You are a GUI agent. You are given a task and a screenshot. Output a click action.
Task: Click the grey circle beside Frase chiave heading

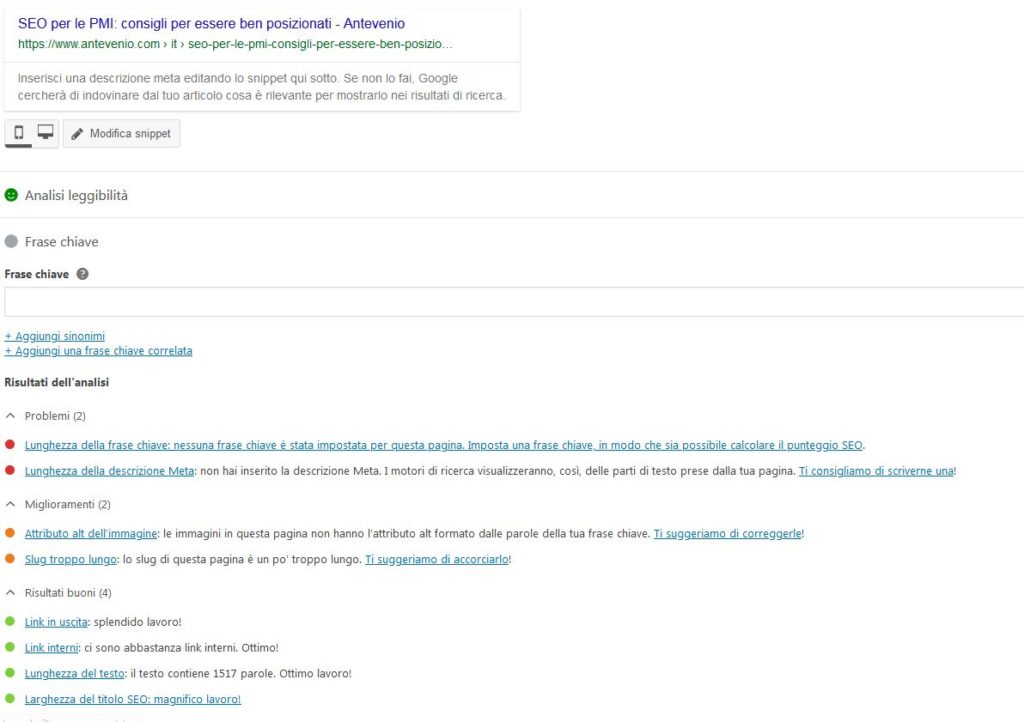pyautogui.click(x=11, y=242)
